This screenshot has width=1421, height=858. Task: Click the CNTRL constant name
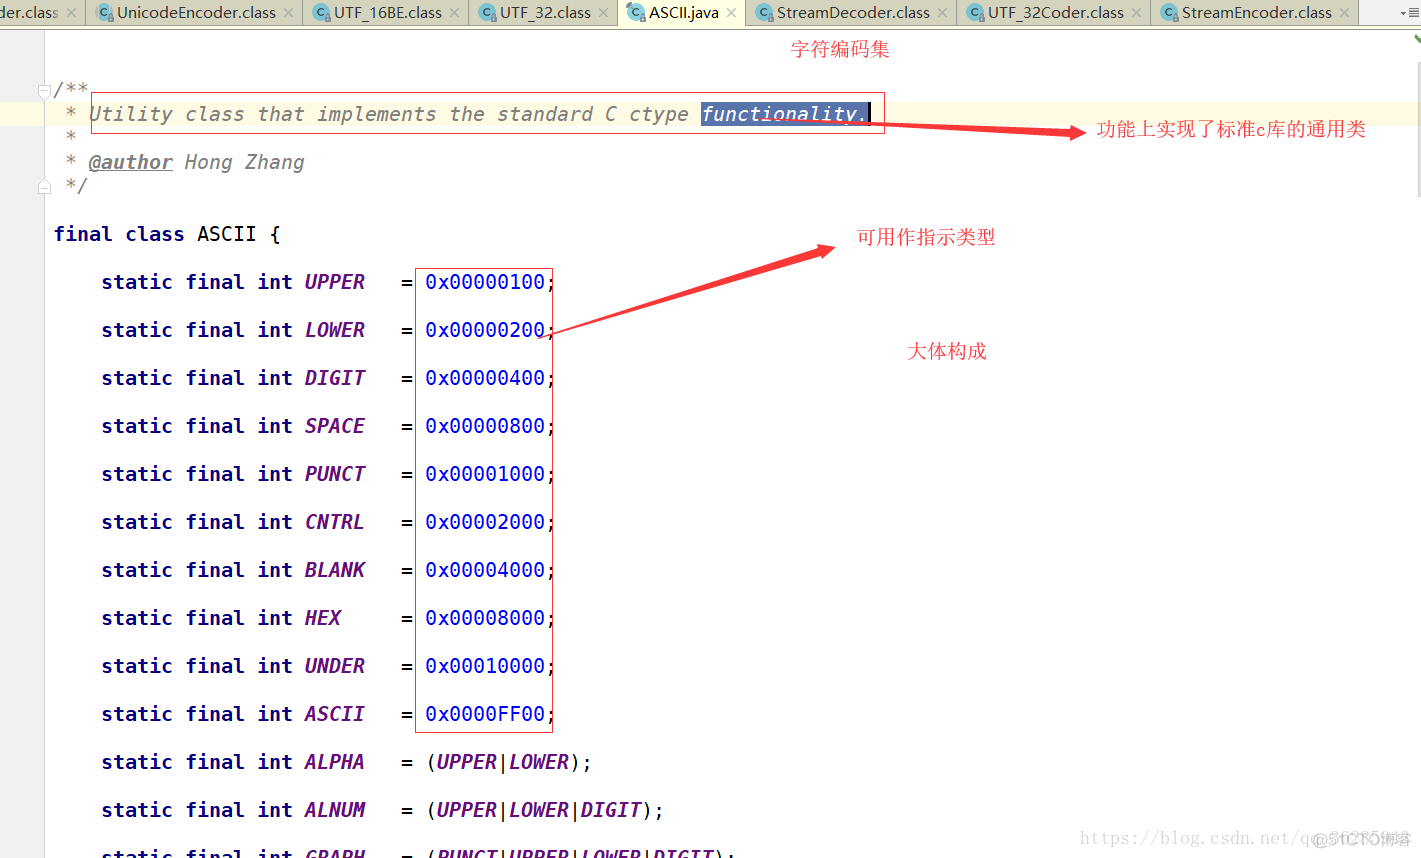tap(335, 522)
